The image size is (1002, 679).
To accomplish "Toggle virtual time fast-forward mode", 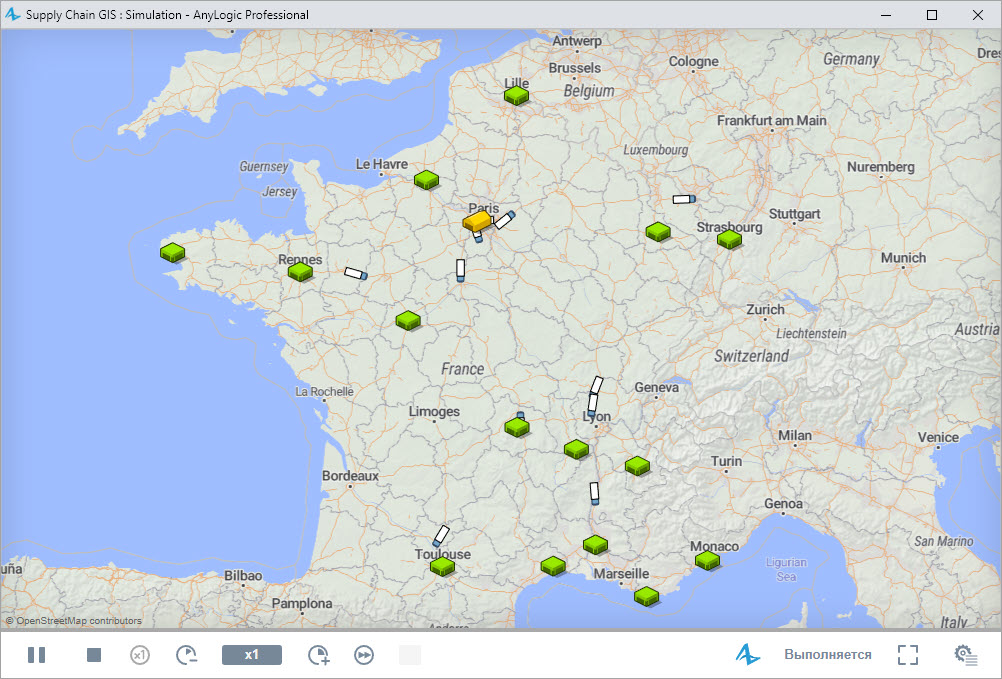I will [x=364, y=655].
